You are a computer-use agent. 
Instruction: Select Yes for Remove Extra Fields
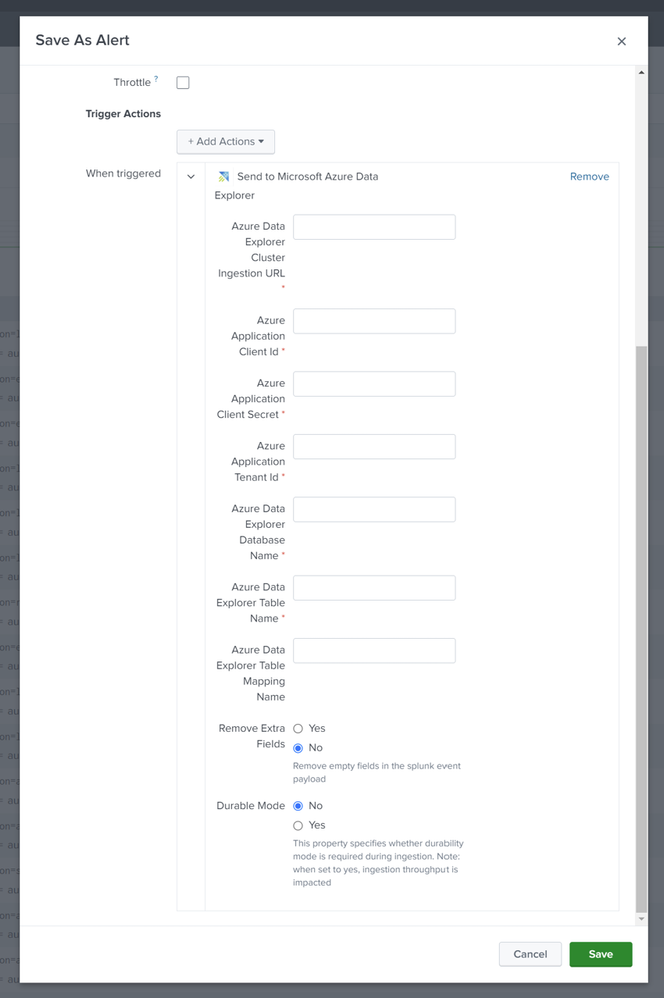(298, 729)
